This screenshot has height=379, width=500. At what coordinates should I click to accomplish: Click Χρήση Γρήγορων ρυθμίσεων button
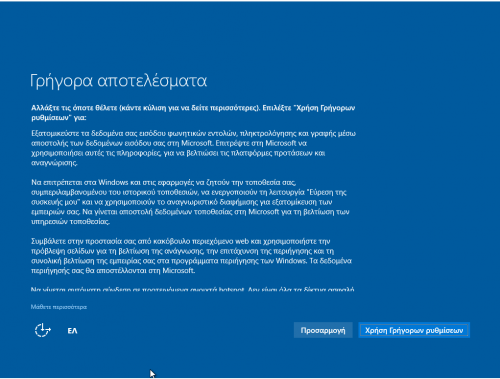(x=414, y=330)
